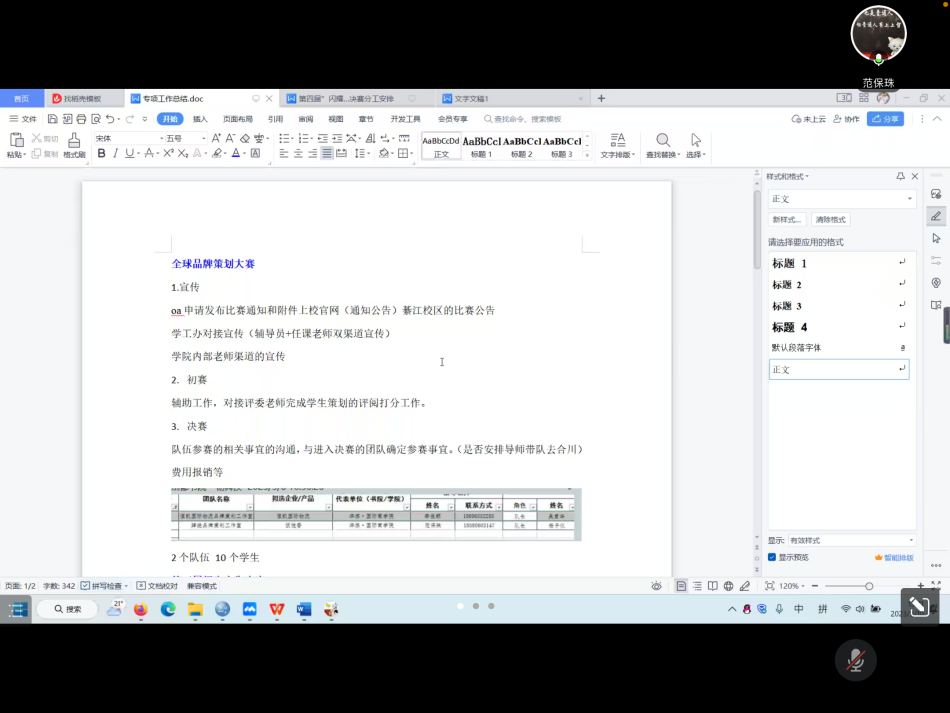Expand the font name dropdown showing 宋体
Viewport: 950px width, 713px height.
pyautogui.click(x=160, y=138)
